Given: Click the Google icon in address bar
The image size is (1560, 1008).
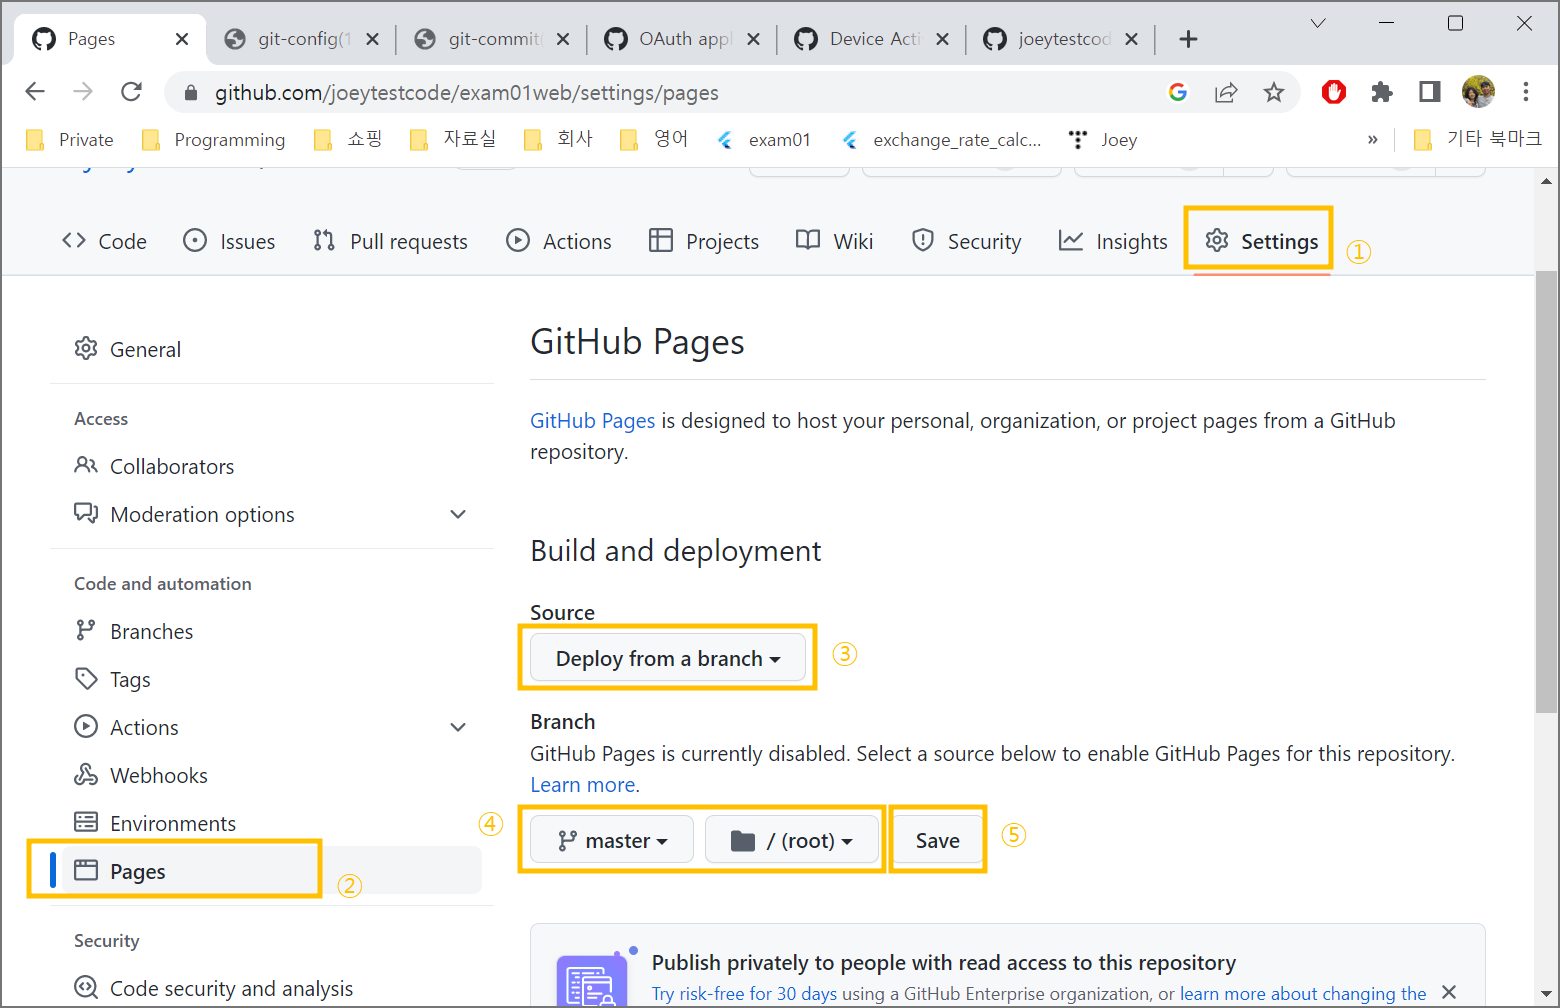Looking at the screenshot, I should pos(1178,92).
